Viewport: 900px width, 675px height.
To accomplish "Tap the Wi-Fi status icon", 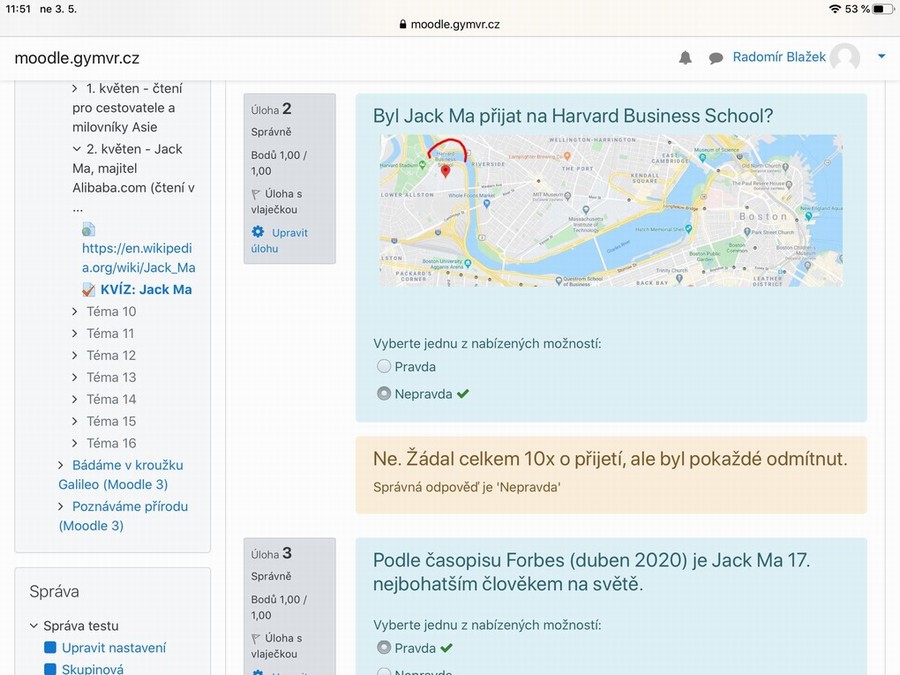I will point(835,9).
